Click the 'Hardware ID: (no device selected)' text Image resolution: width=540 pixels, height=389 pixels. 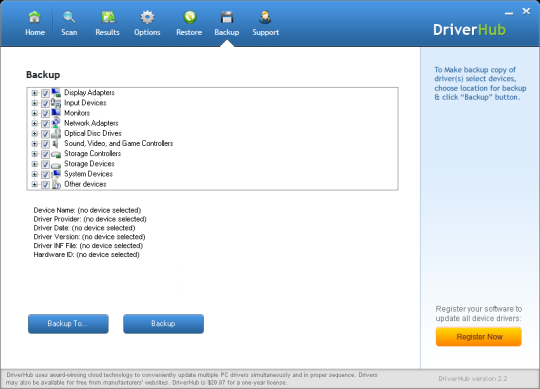[x=86, y=255]
